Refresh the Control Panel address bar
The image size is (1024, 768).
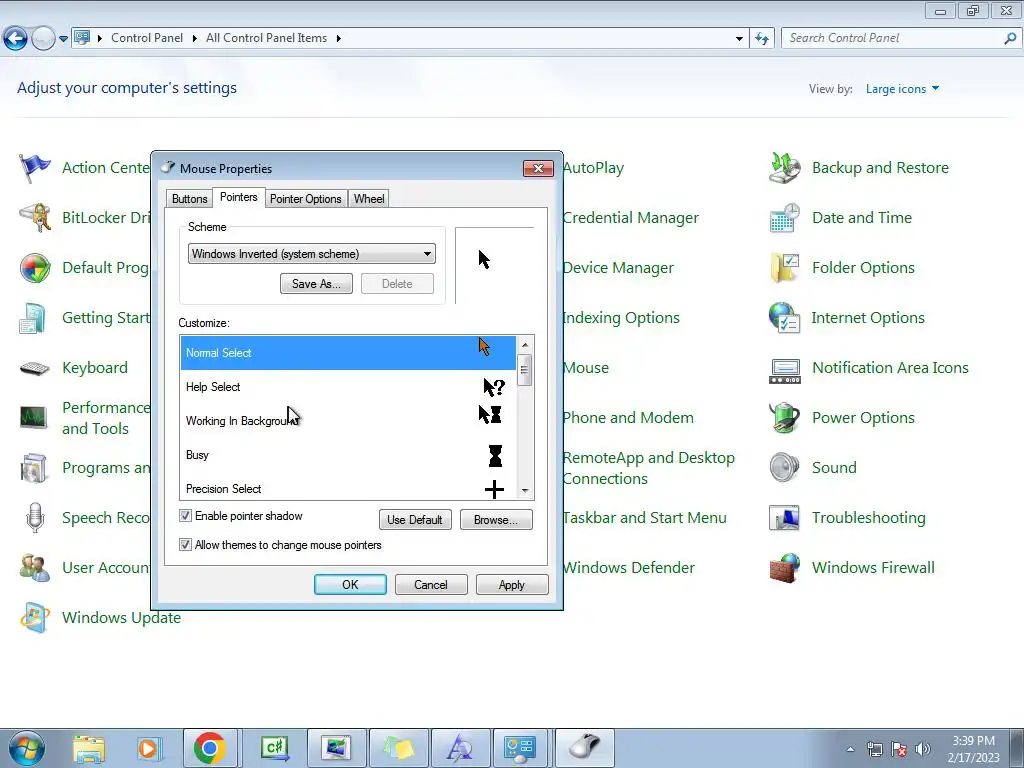[x=761, y=39]
